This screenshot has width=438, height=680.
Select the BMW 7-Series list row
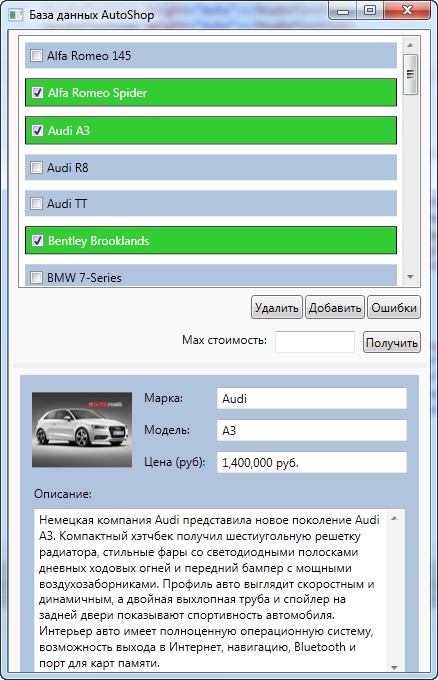click(x=211, y=275)
